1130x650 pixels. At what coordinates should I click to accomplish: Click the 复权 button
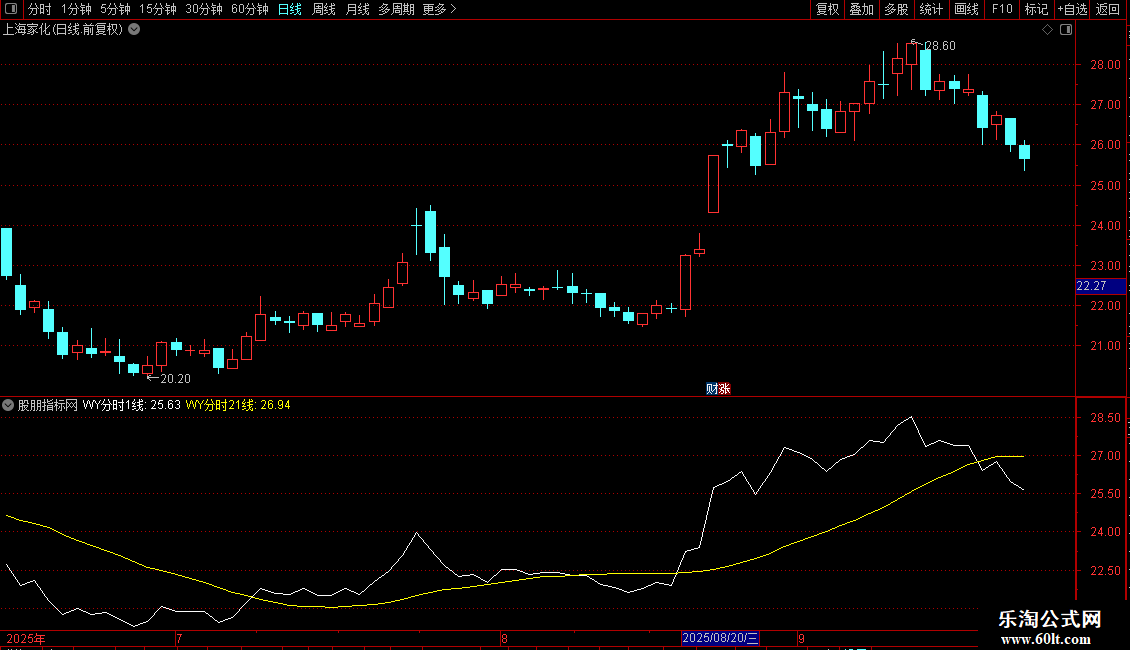pos(827,9)
